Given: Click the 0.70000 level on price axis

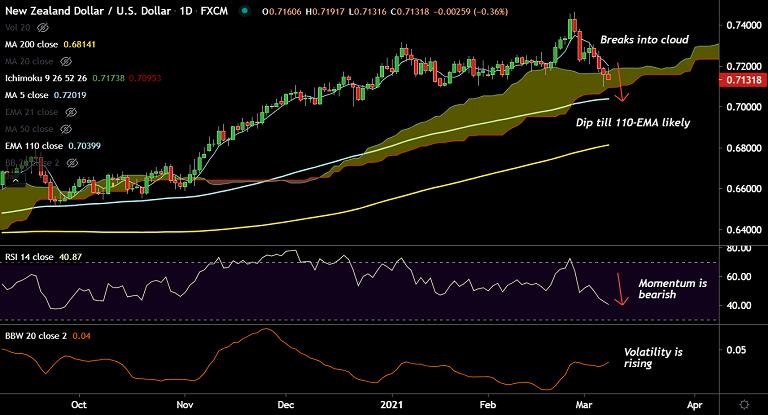Looking at the screenshot, I should [740, 106].
